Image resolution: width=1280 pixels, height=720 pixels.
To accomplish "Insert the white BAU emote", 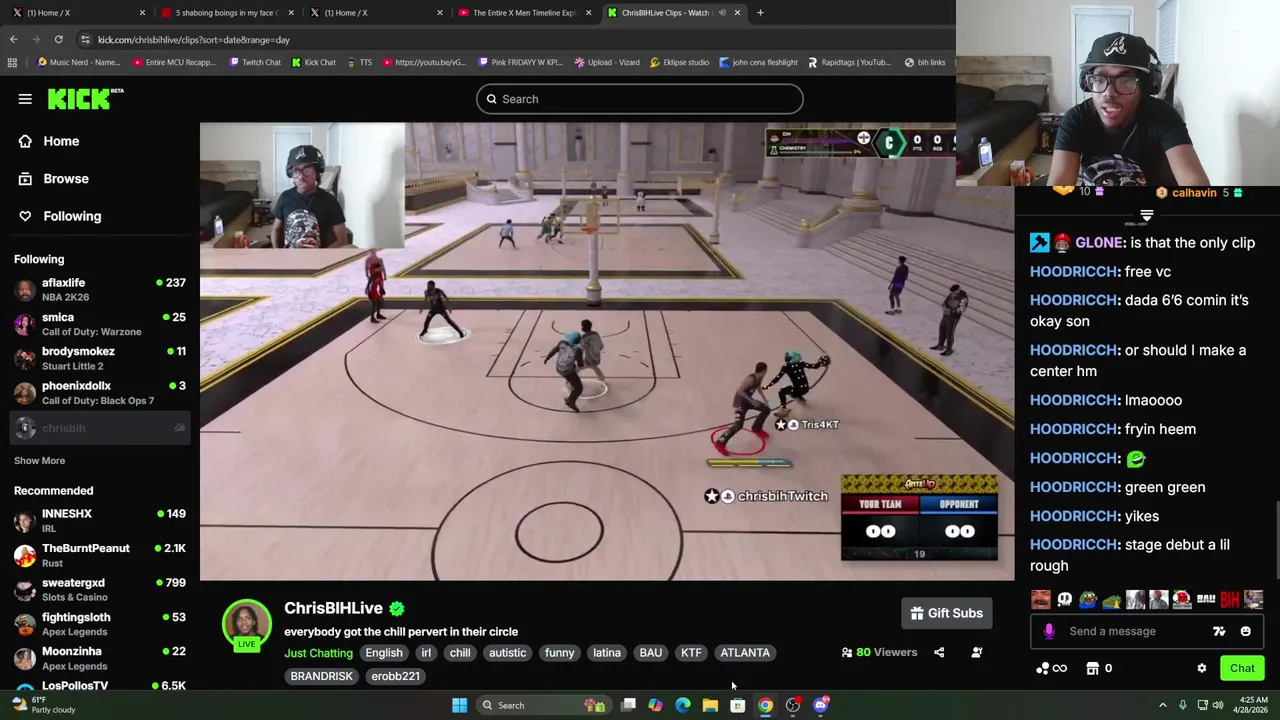I will pyautogui.click(x=1206, y=600).
